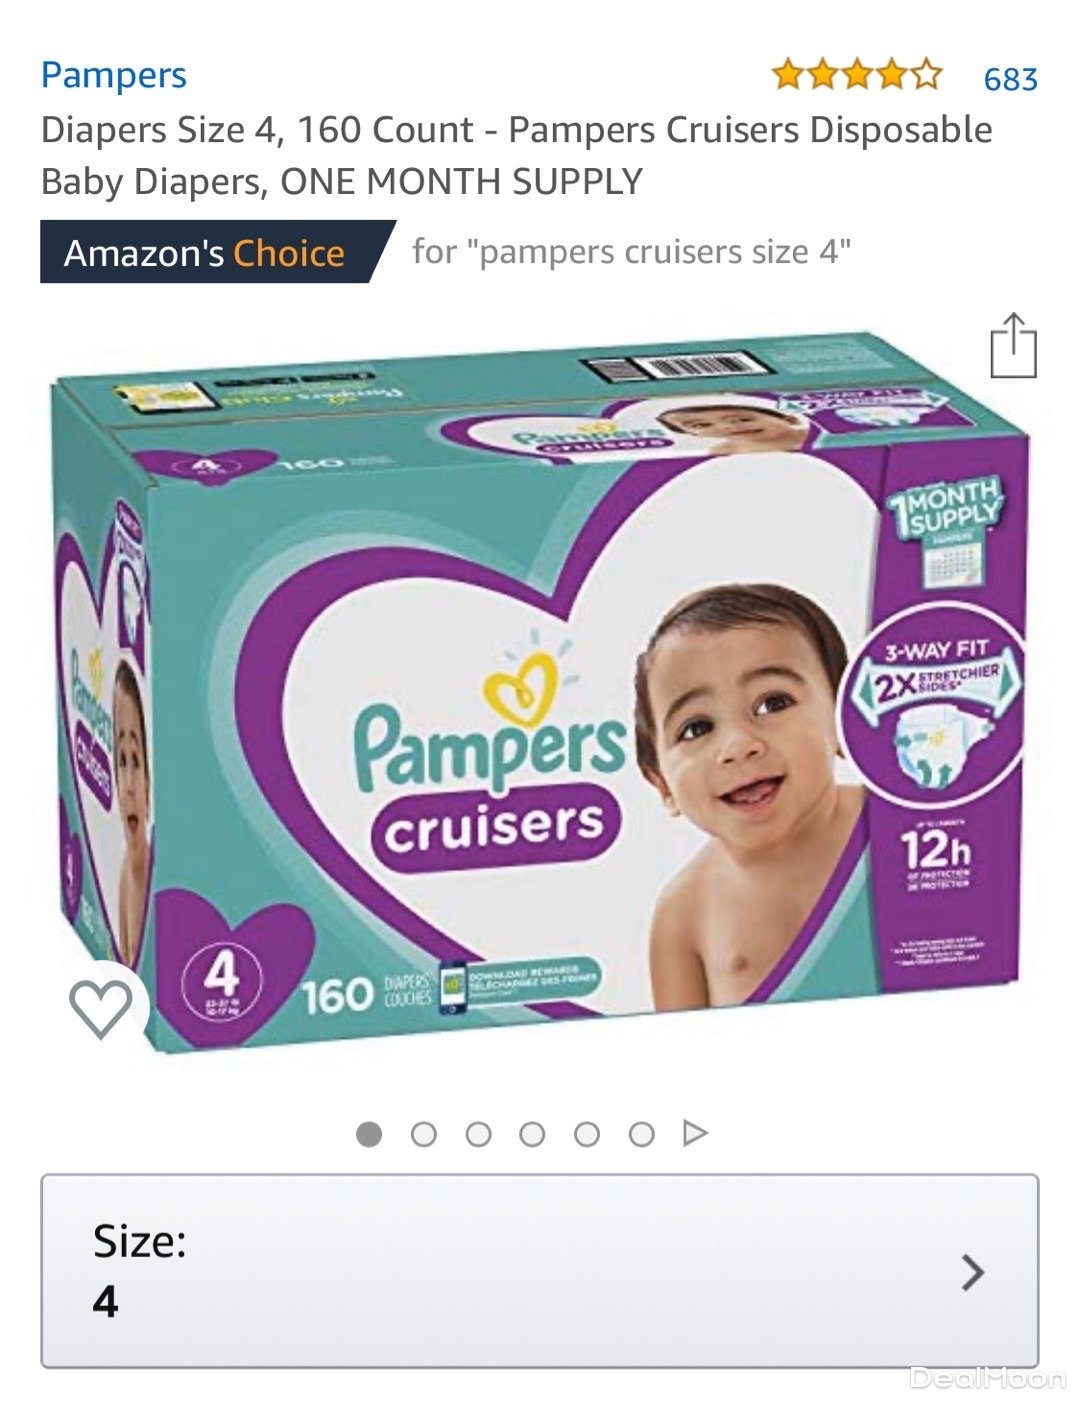The width and height of the screenshot is (1080, 1402).
Task: Select the first image carousel dot
Action: [x=369, y=1134]
